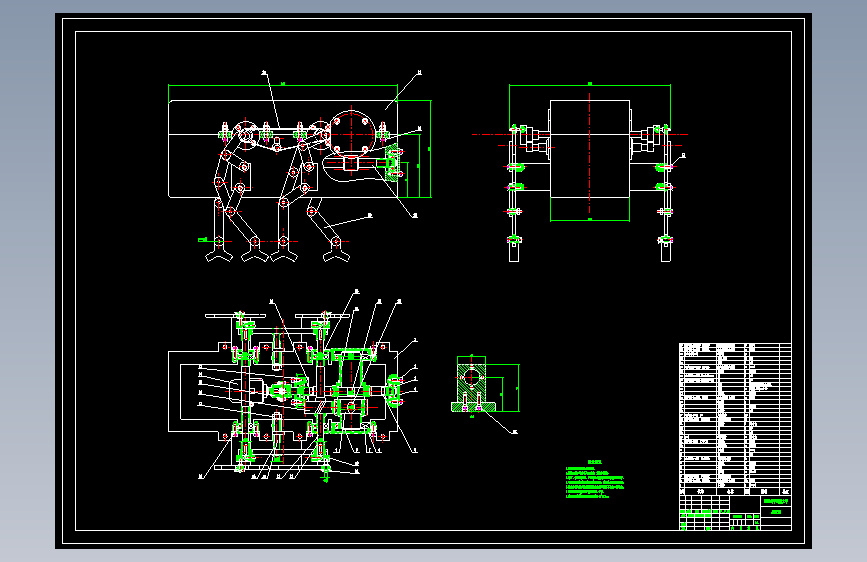
Task: Select the plan view gearbox assembly
Action: [x=293, y=386]
